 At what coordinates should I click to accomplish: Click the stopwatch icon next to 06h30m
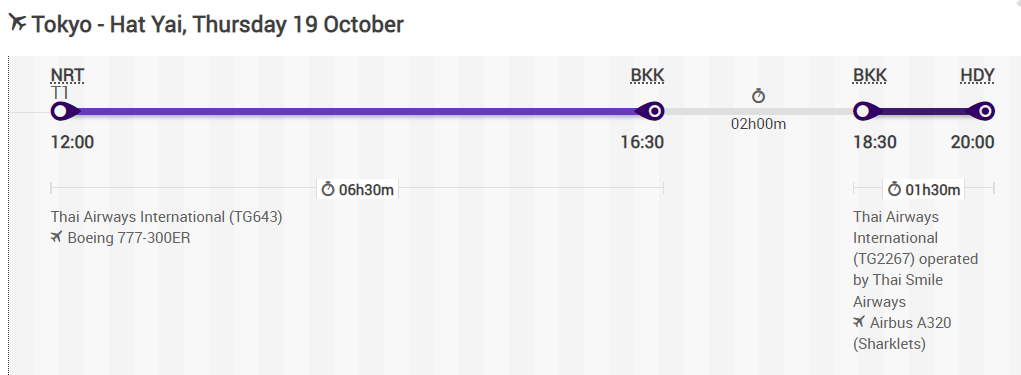click(x=328, y=189)
